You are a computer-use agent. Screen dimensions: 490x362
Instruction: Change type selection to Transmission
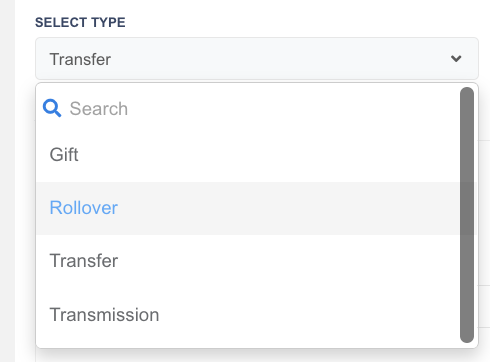click(104, 315)
